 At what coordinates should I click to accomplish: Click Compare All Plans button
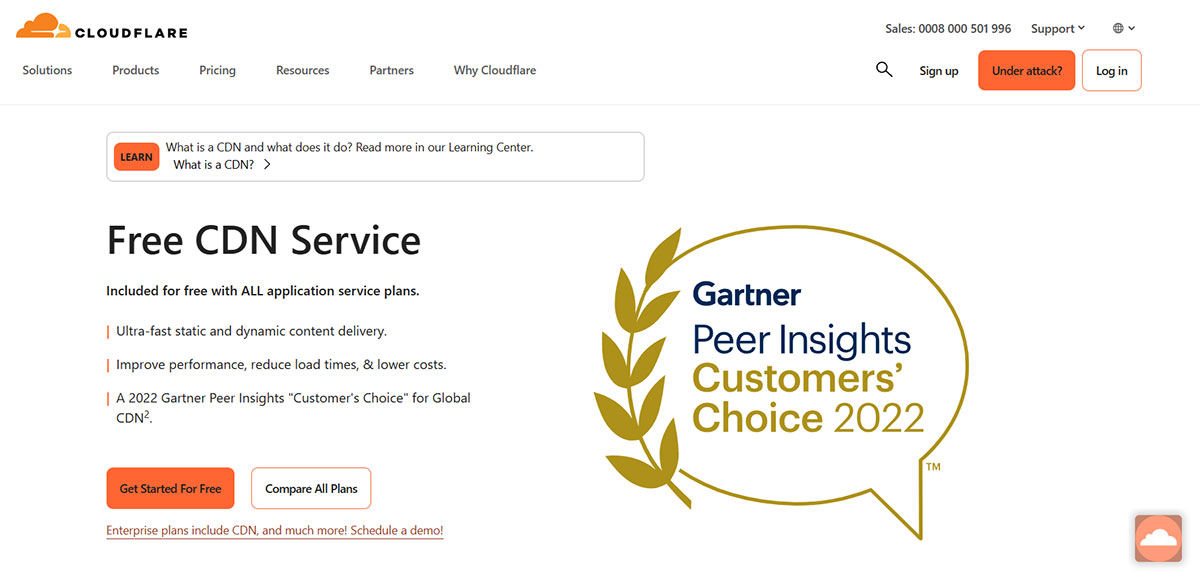pyautogui.click(x=311, y=488)
